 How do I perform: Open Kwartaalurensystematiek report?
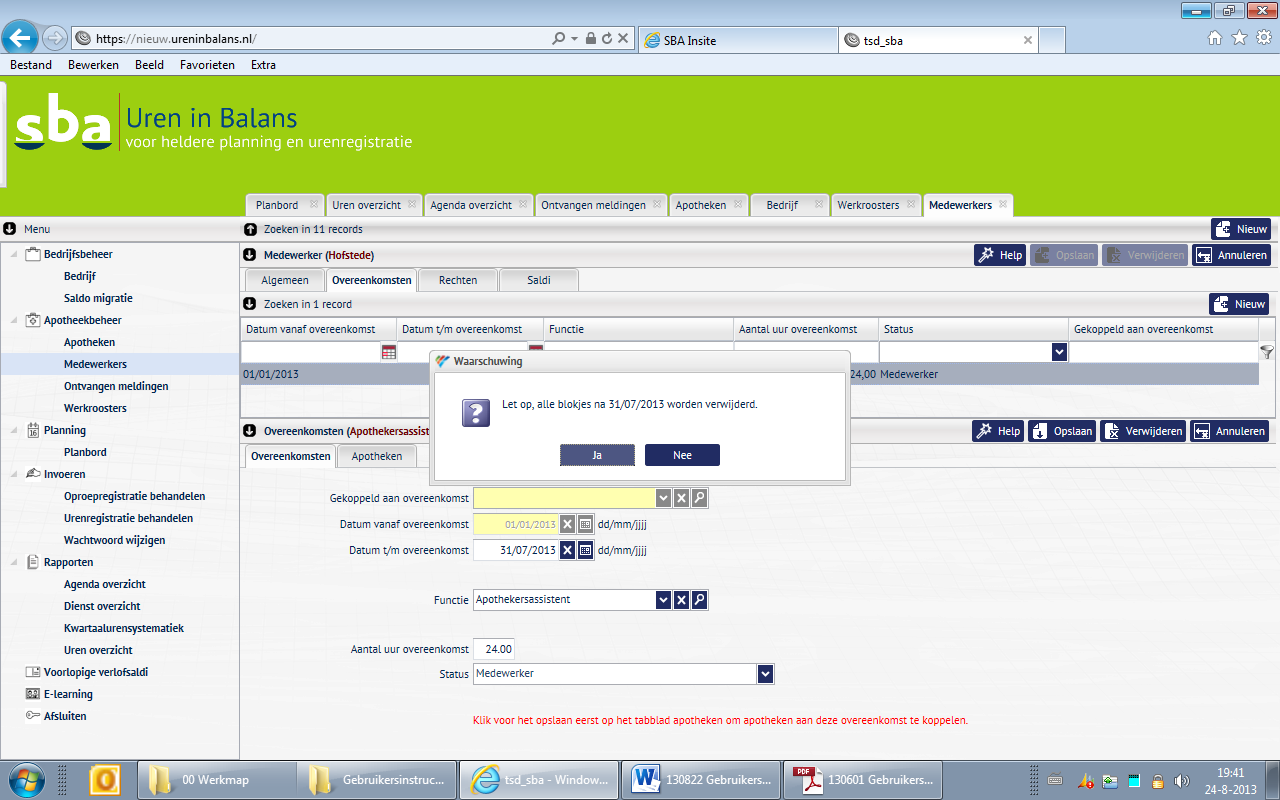click(x=124, y=628)
